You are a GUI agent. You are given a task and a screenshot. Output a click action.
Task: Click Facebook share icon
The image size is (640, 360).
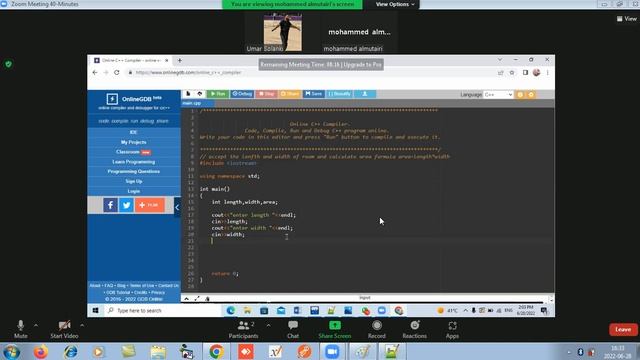(x=110, y=205)
